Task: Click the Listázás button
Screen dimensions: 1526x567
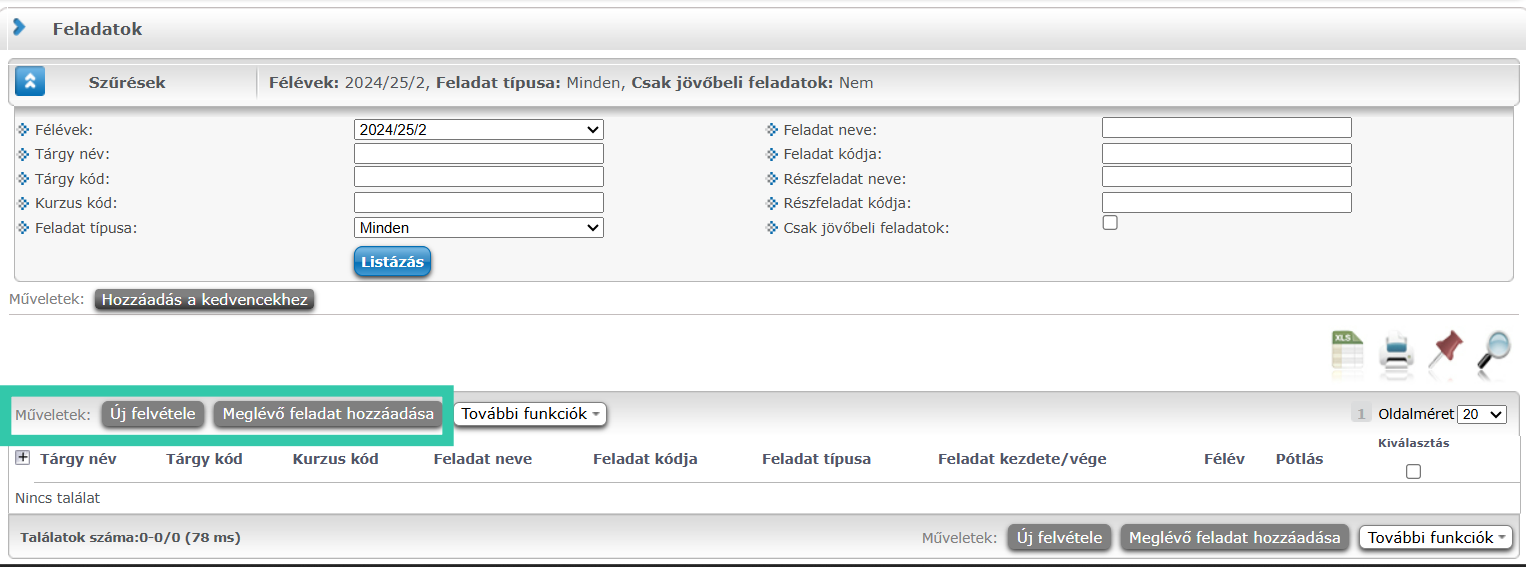Action: point(392,262)
